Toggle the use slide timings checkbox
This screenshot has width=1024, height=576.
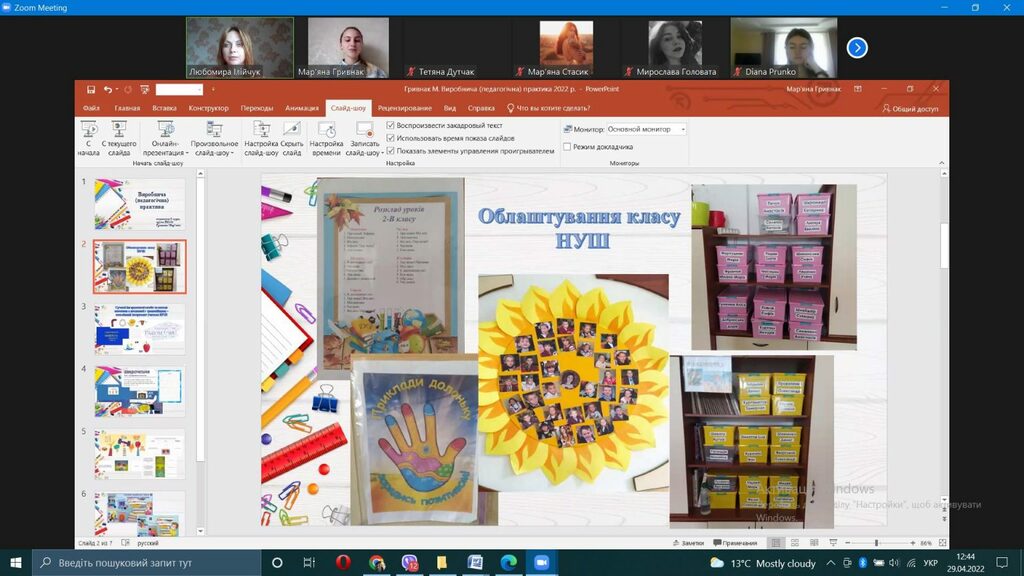[x=391, y=138]
